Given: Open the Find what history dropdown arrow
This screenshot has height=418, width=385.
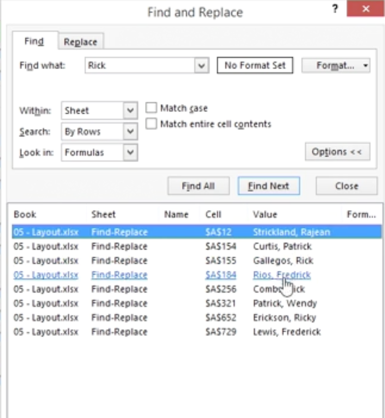Looking at the screenshot, I should pyautogui.click(x=201, y=65).
